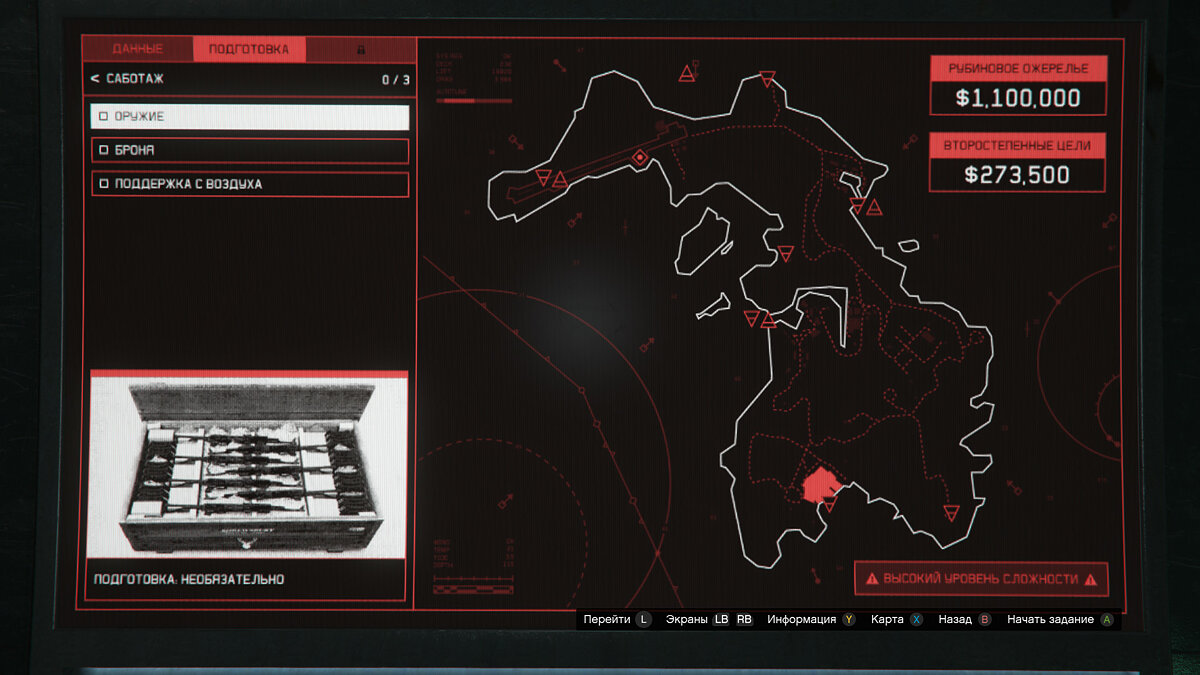
Task: Select the Подготовка tab
Action: click(x=249, y=49)
